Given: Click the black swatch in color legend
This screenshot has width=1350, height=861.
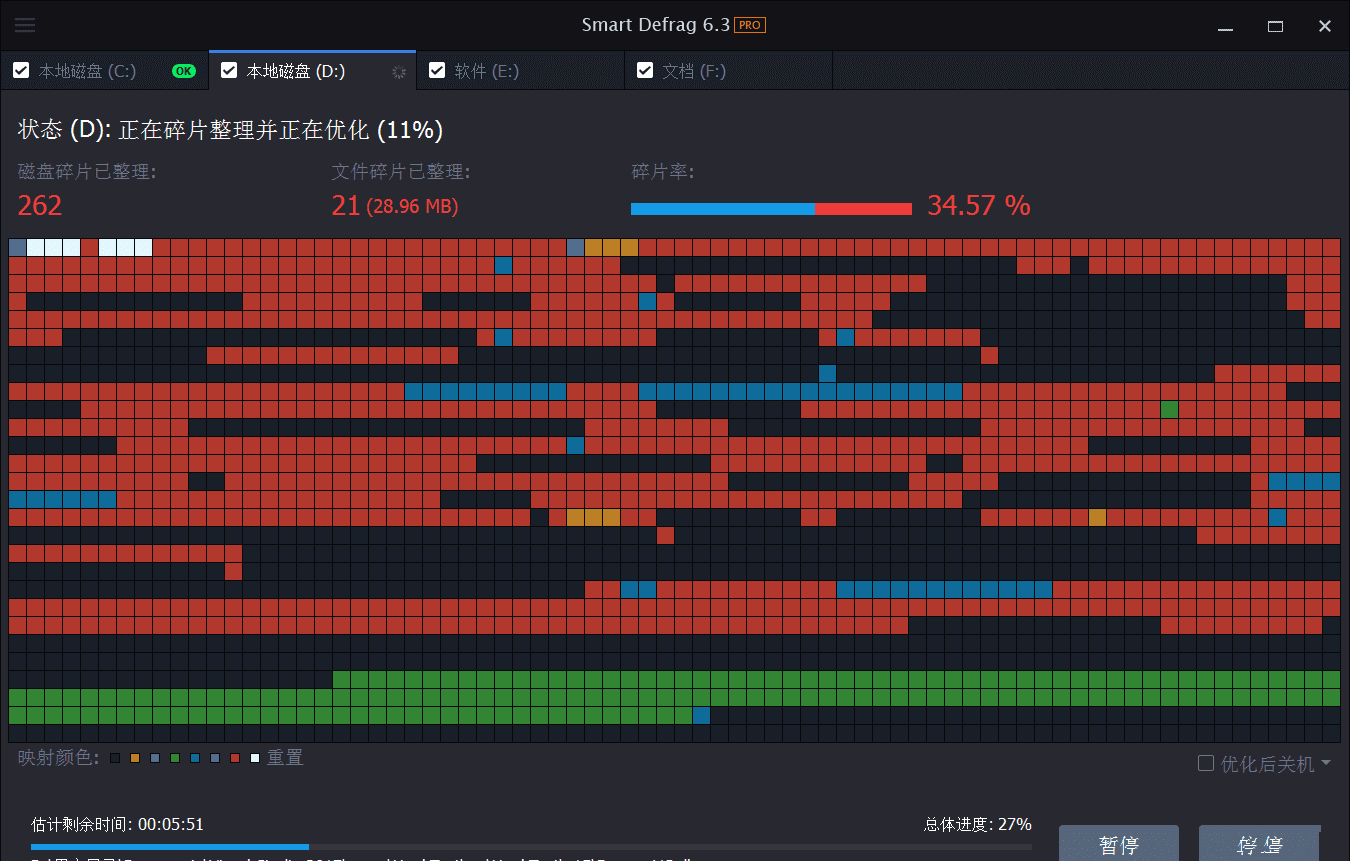Looking at the screenshot, I should click(x=115, y=759).
